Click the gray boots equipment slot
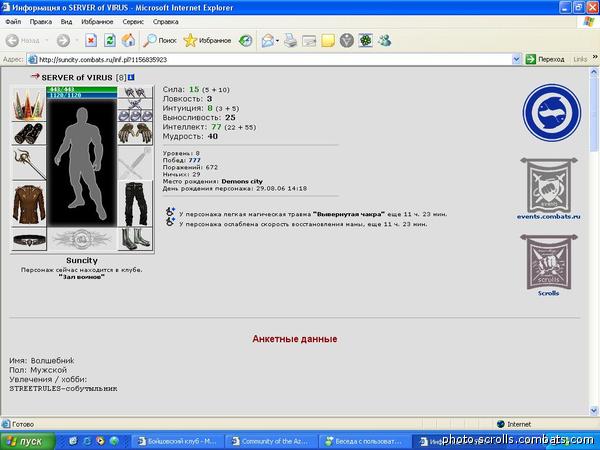 pos(135,240)
